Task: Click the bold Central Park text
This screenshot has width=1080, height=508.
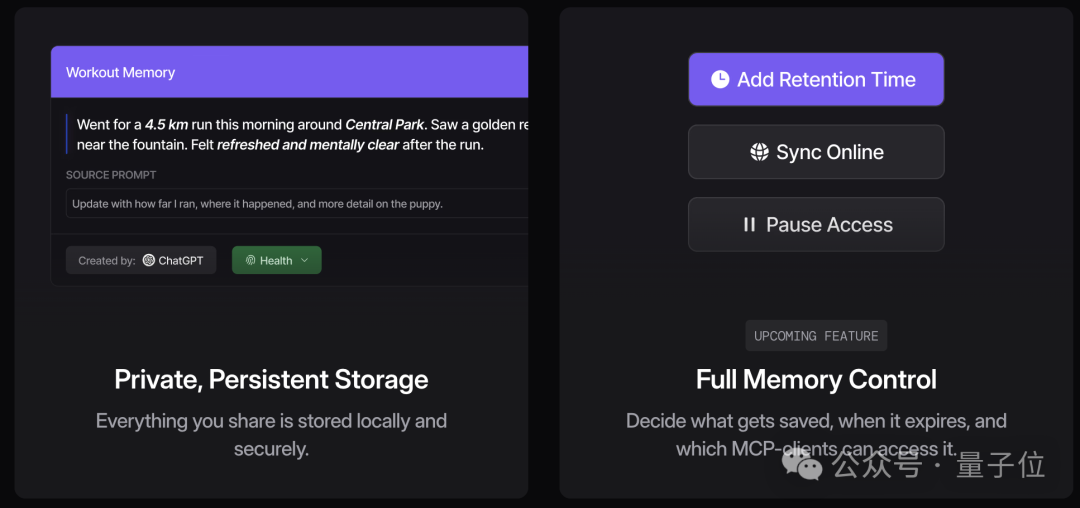Action: pyautogui.click(x=385, y=125)
